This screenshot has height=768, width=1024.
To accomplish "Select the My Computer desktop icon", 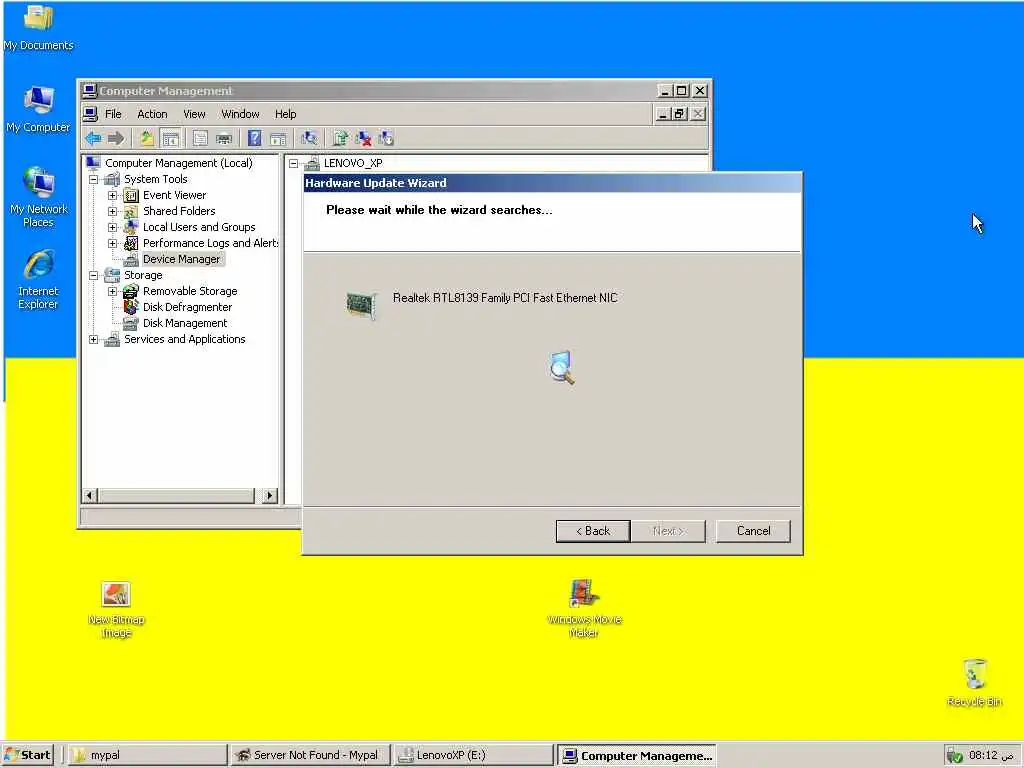I will [x=39, y=110].
